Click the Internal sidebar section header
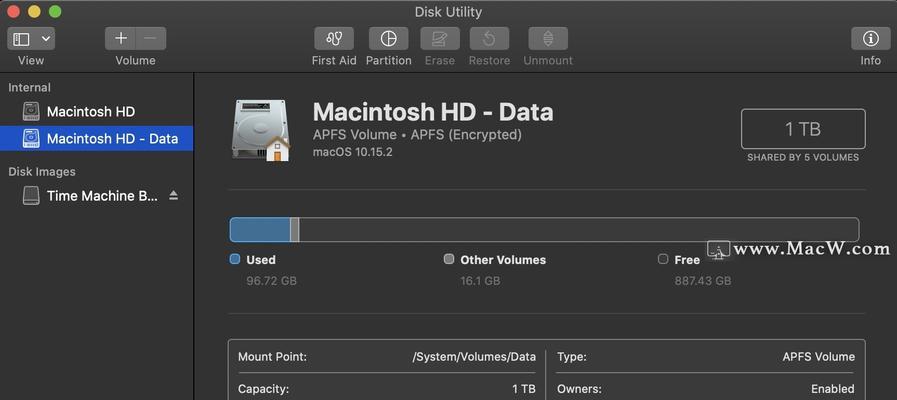 pos(29,88)
